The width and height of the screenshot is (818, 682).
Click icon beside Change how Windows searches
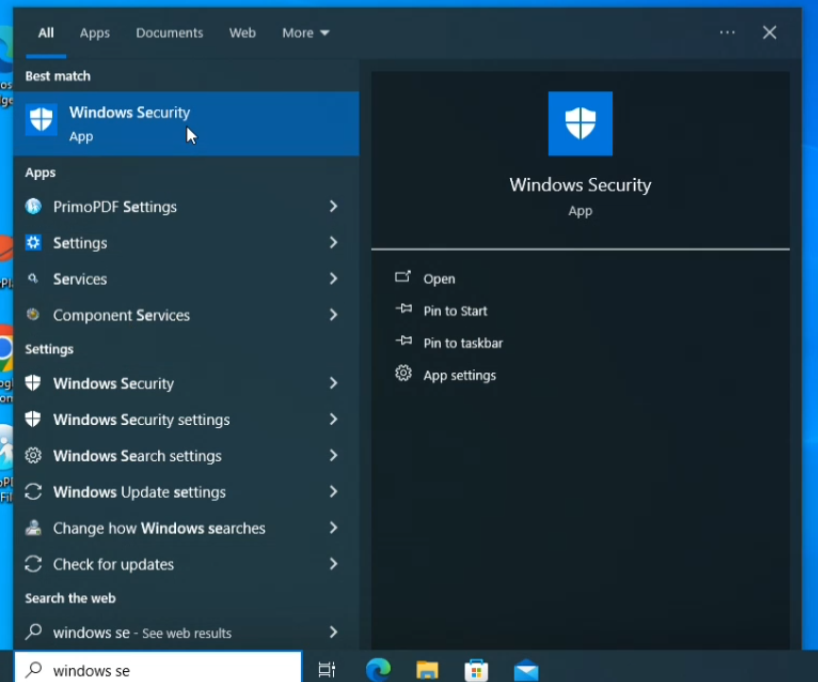[x=33, y=528]
